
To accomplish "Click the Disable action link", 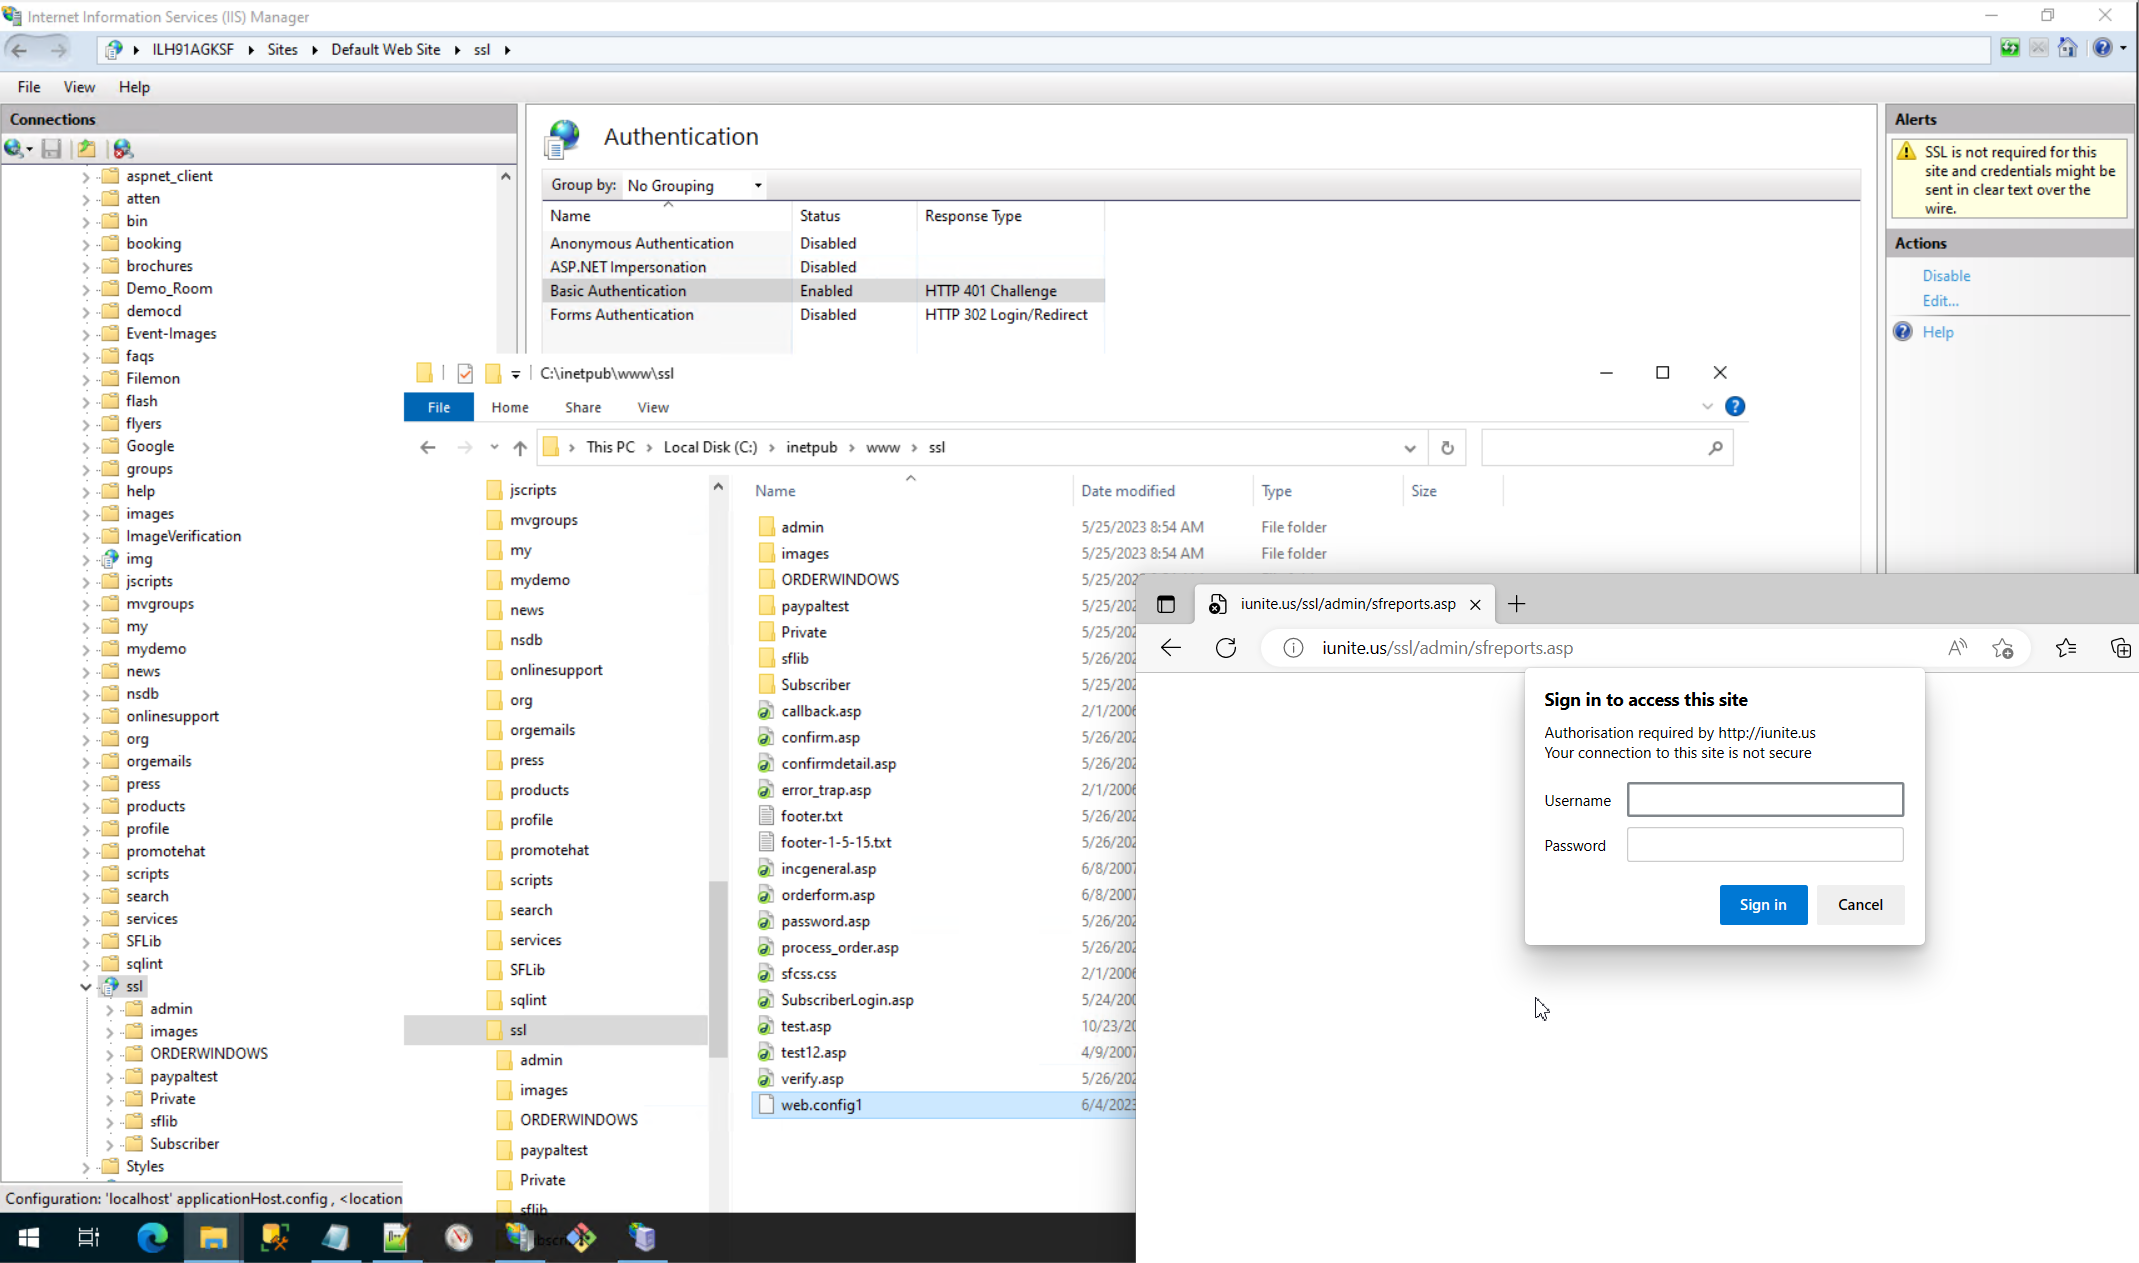I will pos(1946,276).
